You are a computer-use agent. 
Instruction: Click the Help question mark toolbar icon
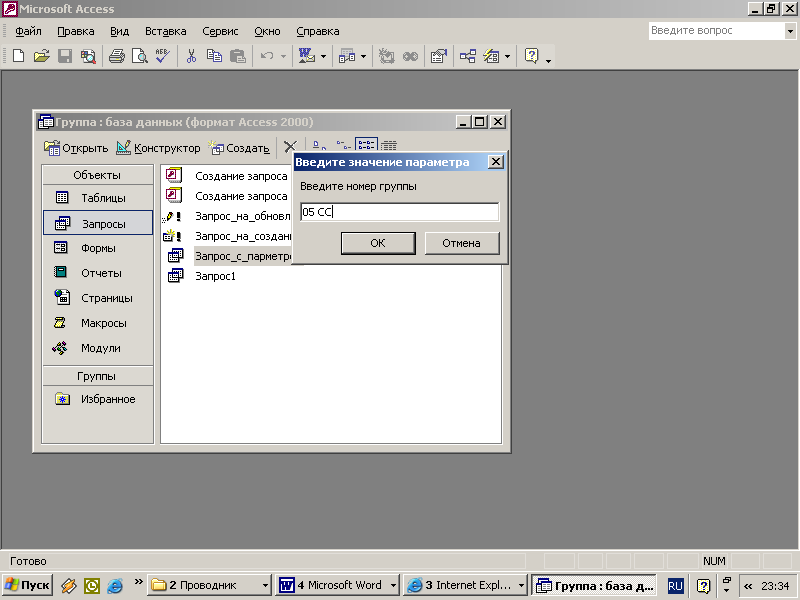pos(531,56)
